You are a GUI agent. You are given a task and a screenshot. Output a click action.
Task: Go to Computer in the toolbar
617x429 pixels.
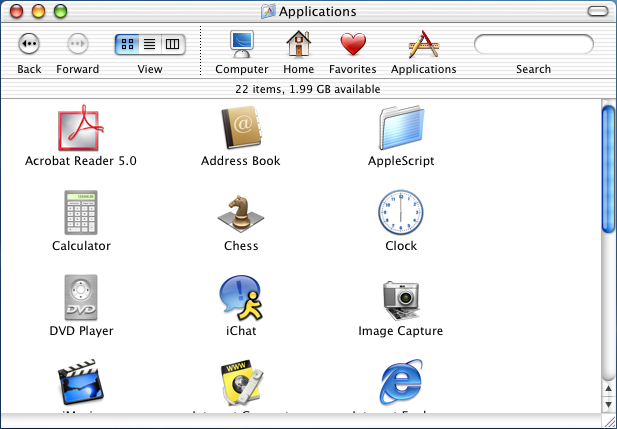tap(242, 44)
